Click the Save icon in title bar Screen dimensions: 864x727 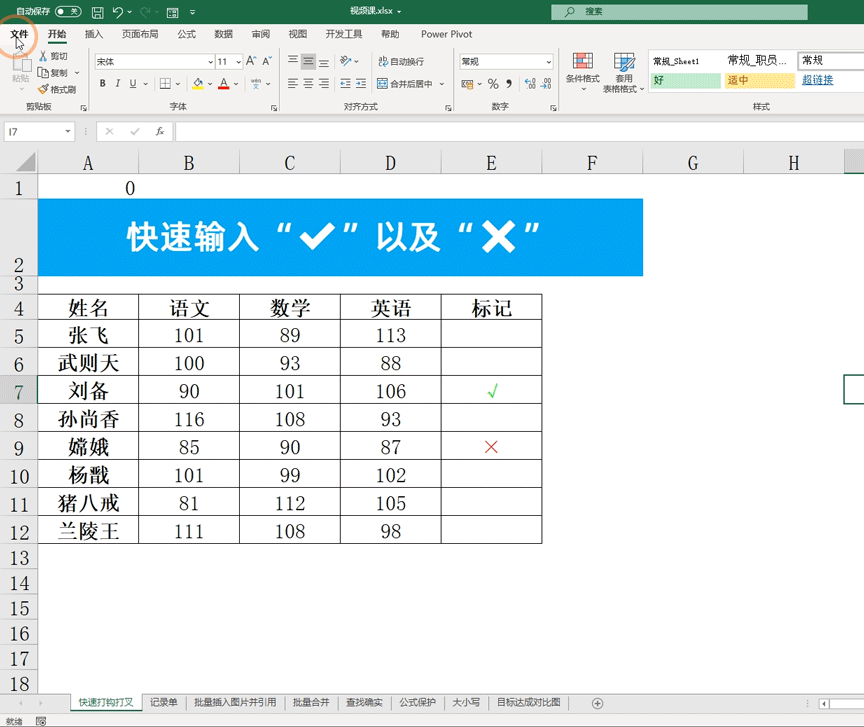[x=98, y=12]
